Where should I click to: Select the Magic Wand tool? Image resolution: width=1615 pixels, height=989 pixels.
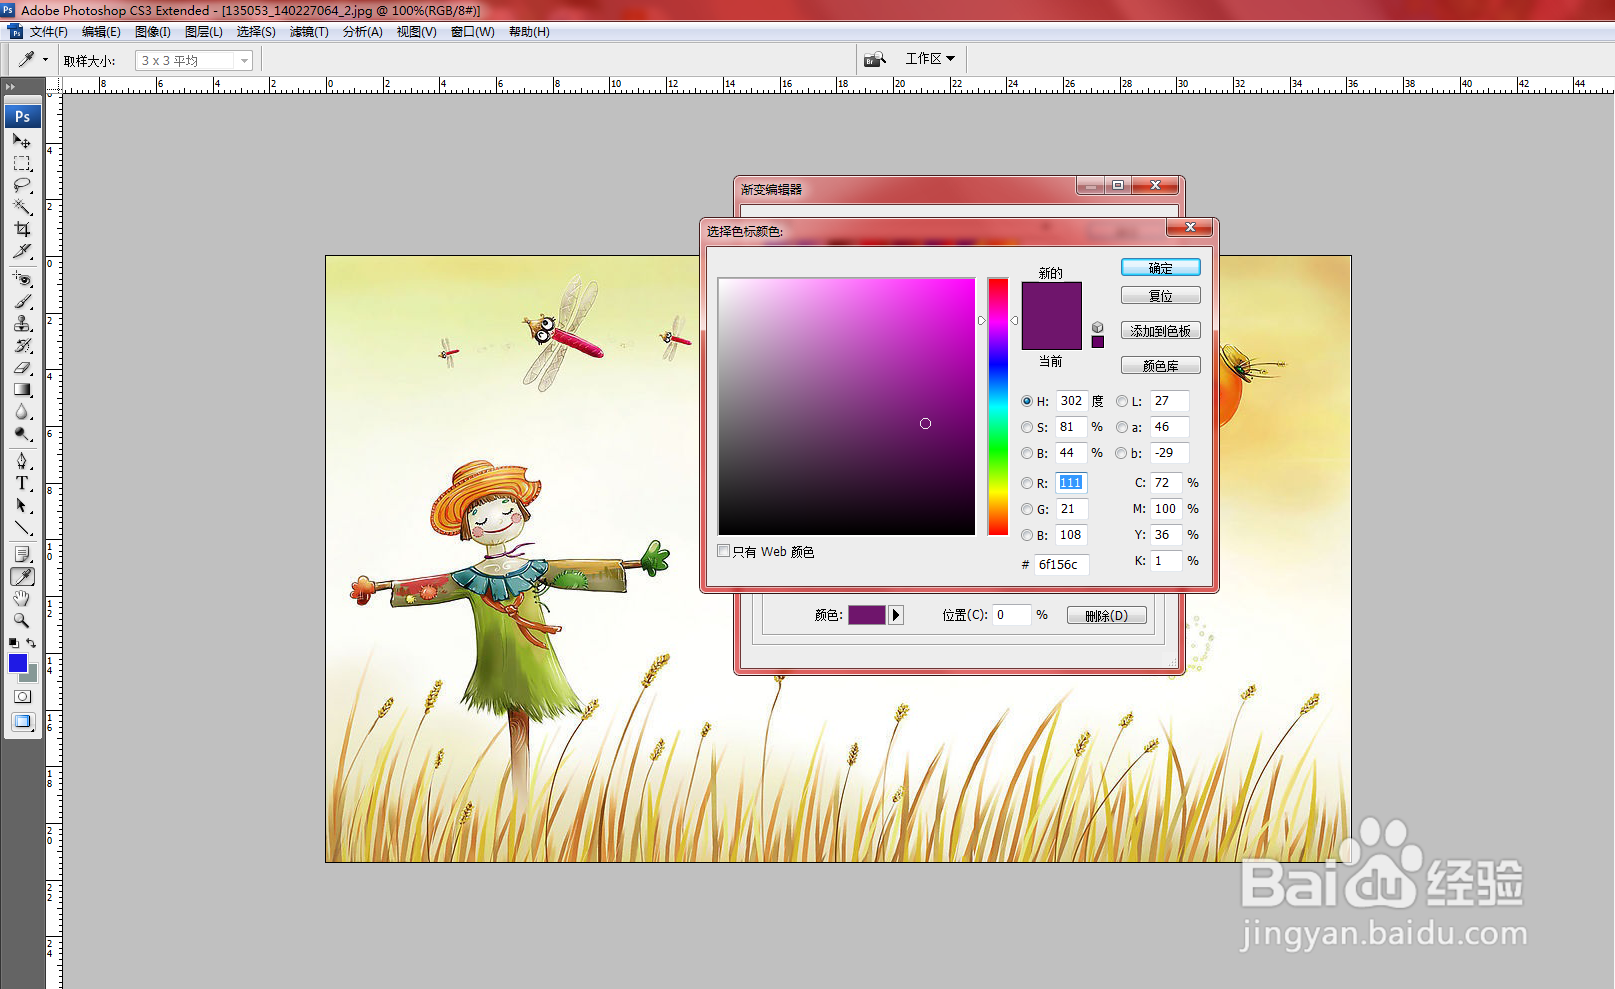[x=22, y=207]
